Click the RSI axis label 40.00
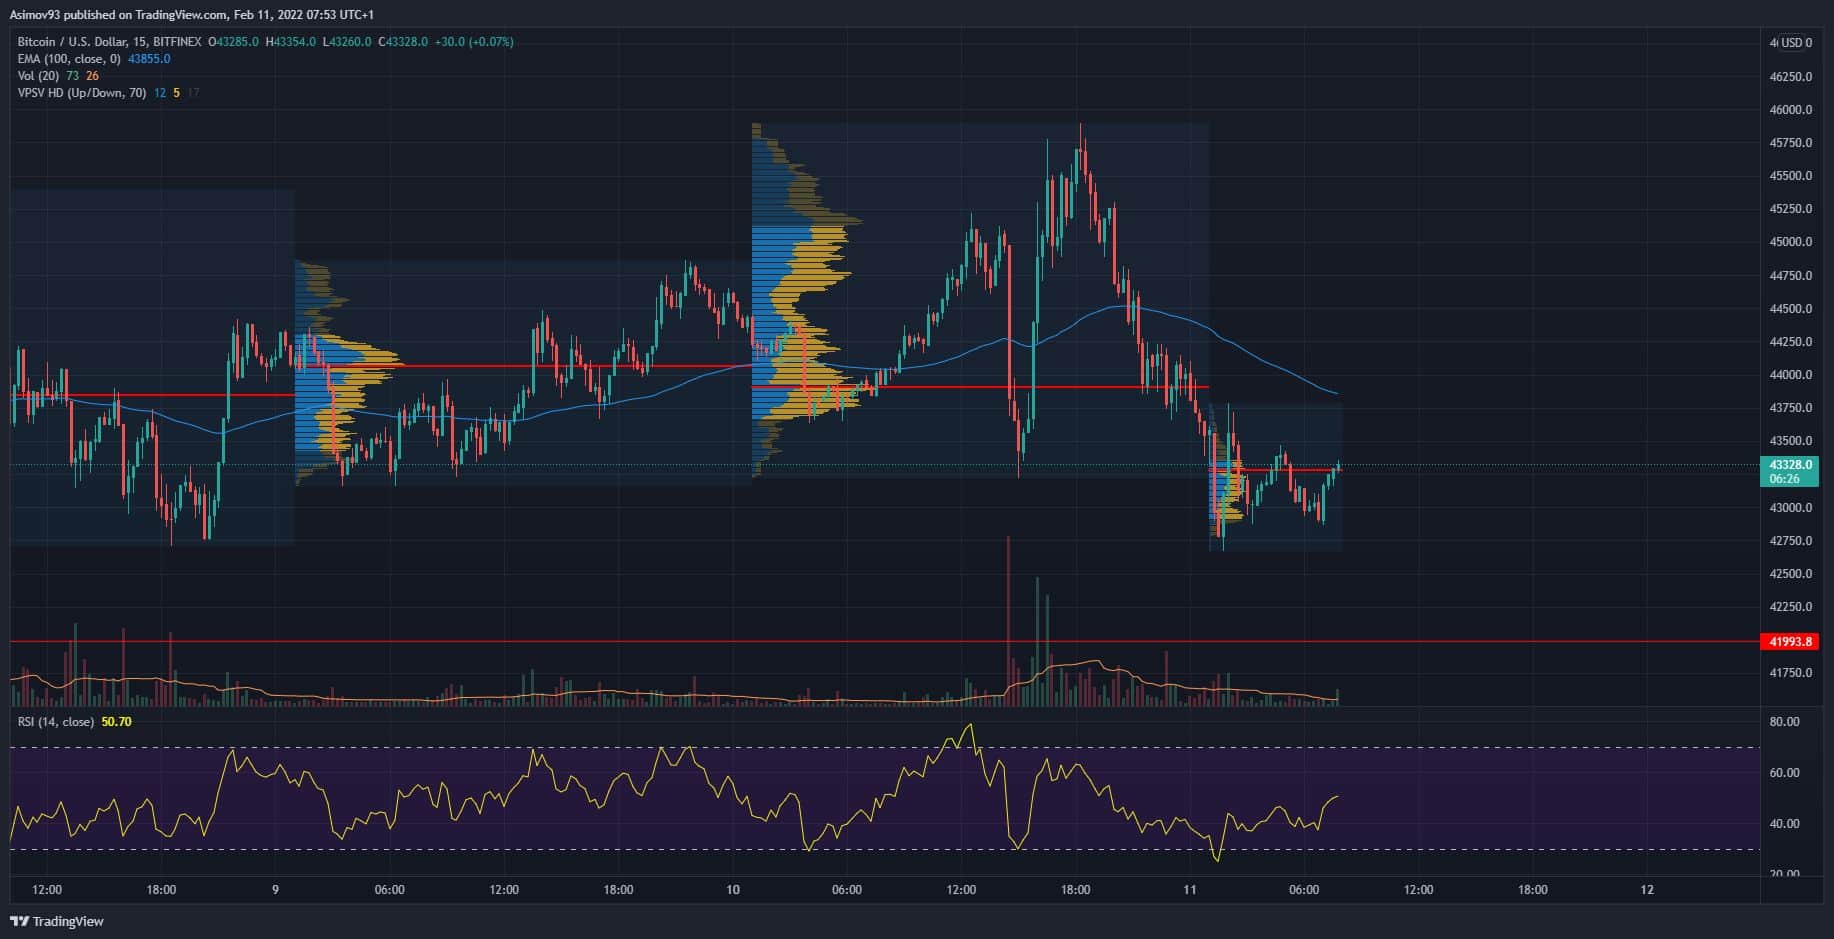 [x=1785, y=824]
